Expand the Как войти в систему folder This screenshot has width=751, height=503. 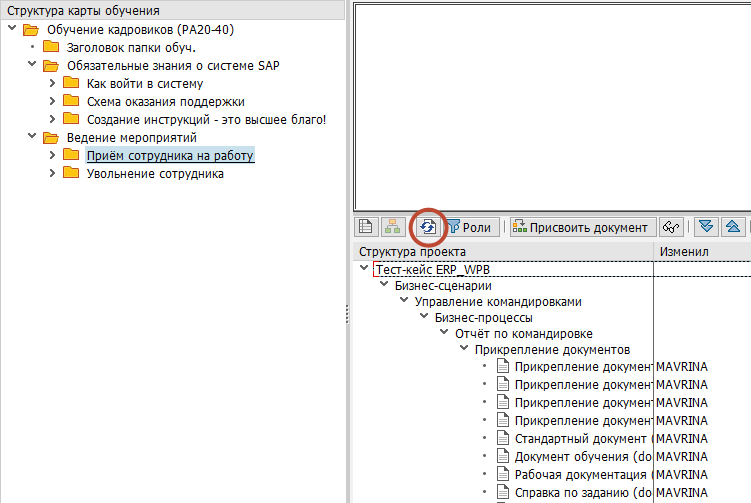(x=52, y=83)
